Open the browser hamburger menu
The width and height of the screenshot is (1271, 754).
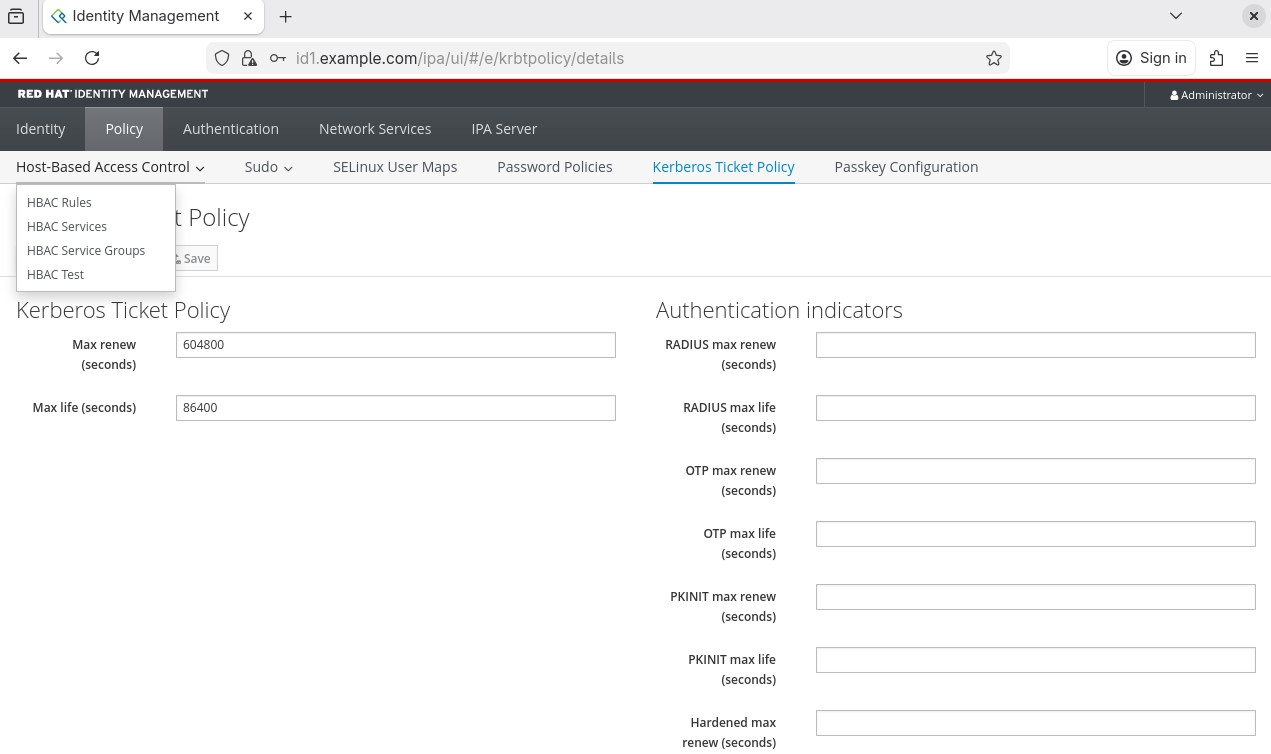[1252, 58]
